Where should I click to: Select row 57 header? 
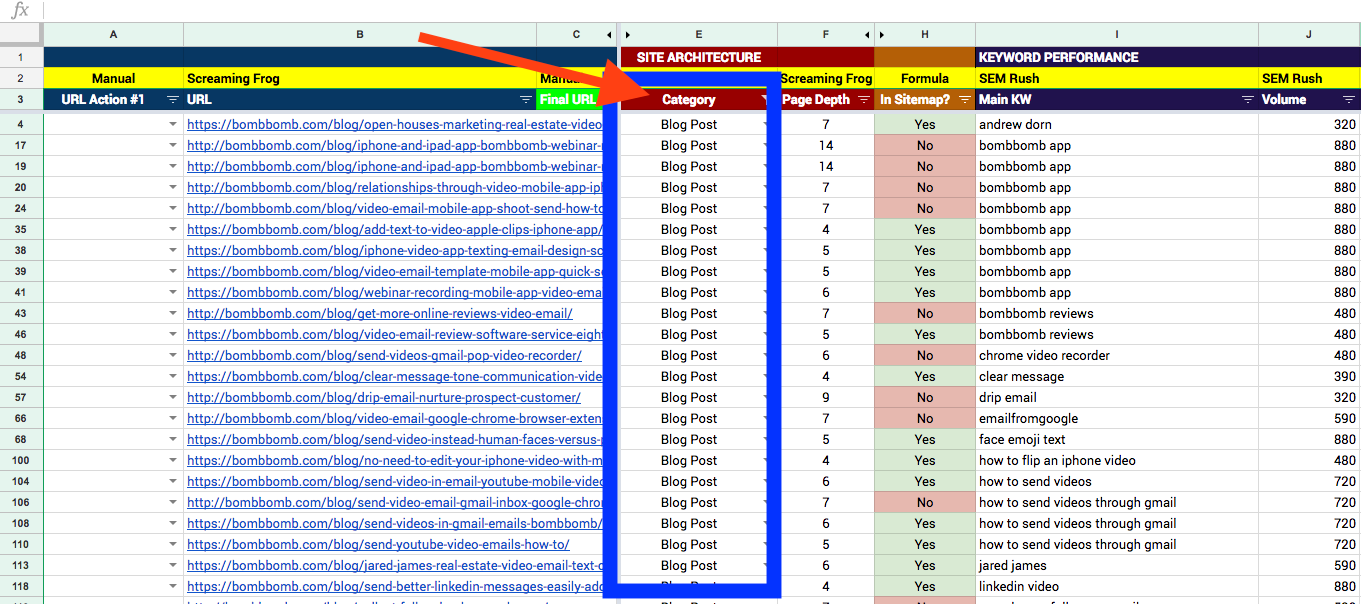(x=21, y=398)
